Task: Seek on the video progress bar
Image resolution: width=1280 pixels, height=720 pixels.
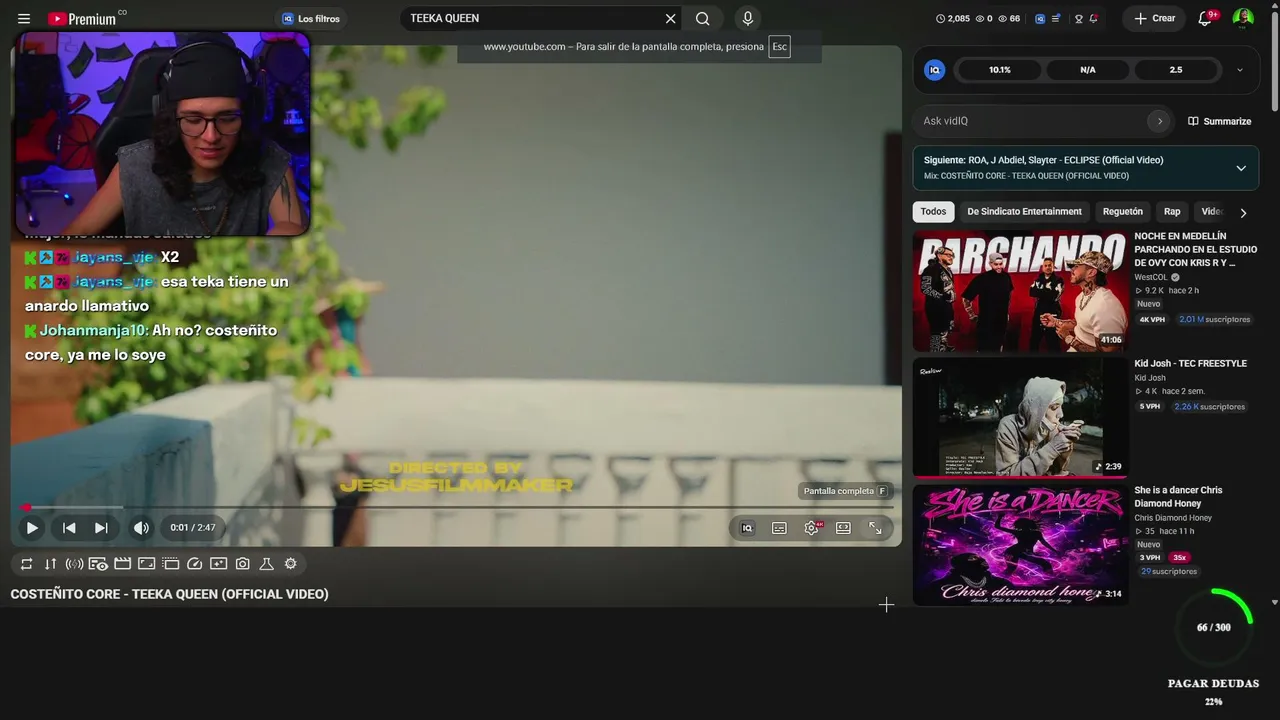Action: coord(456,507)
